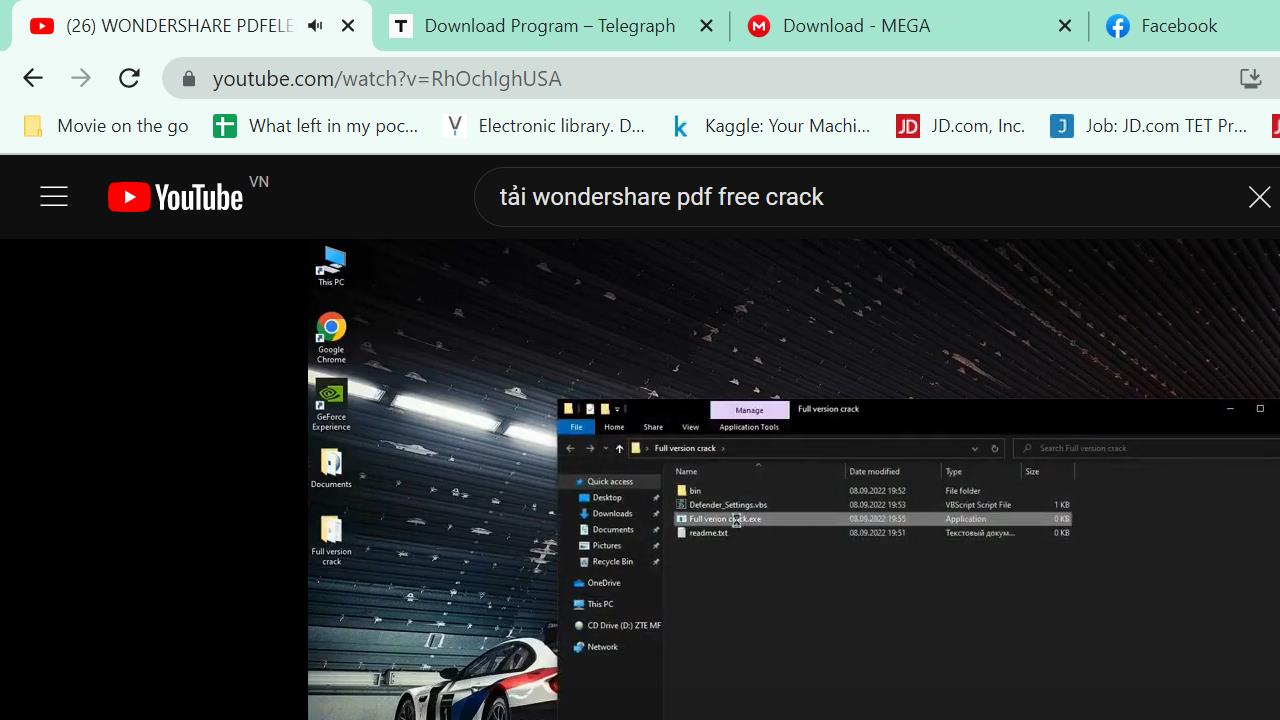Click the YouTube logo to go home
Screen dimensions: 1280x720
(176, 197)
